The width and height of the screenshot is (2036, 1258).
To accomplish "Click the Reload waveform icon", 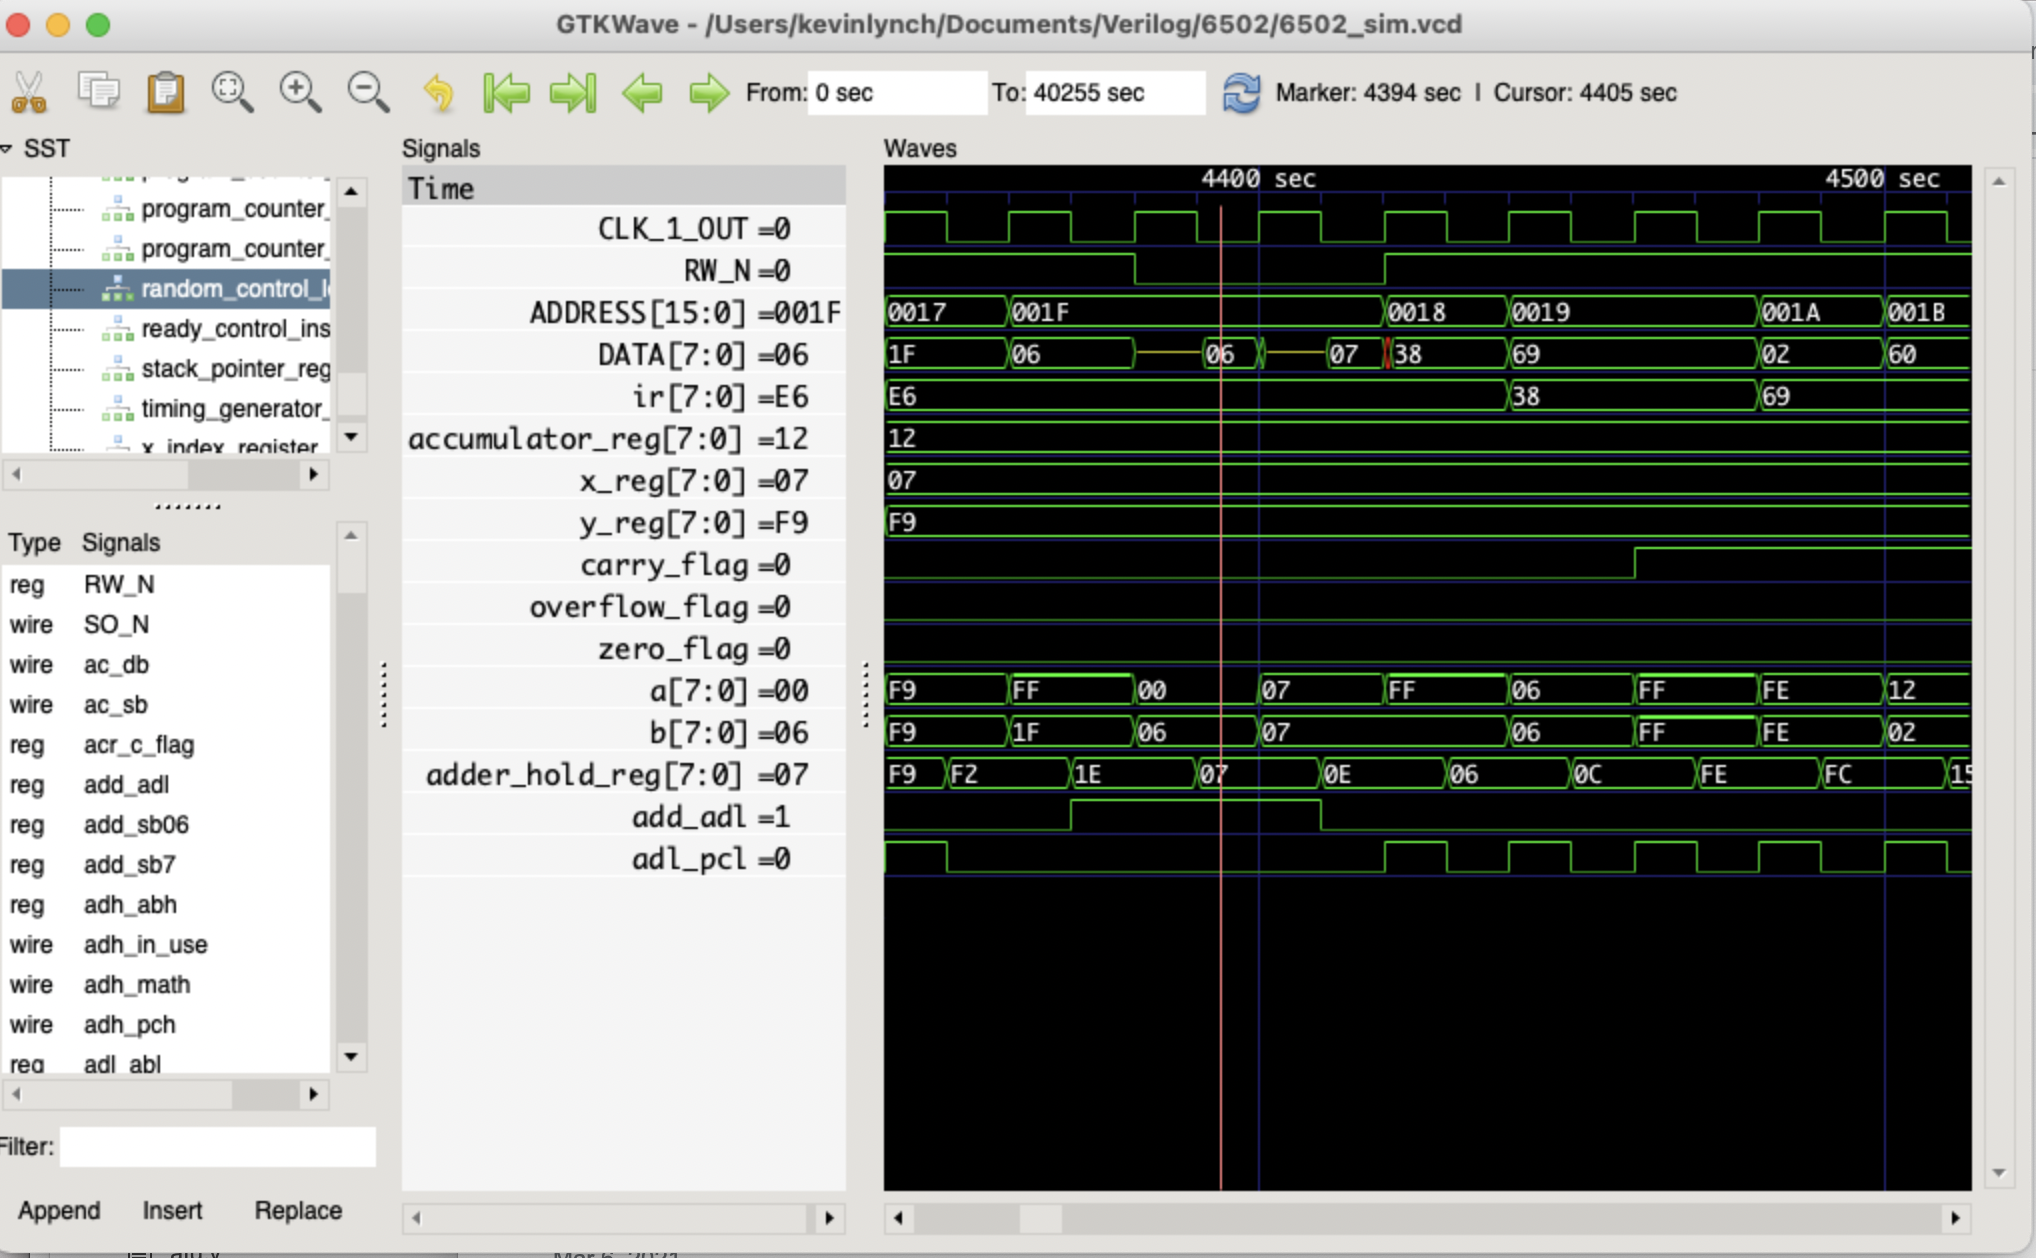I will pos(1241,93).
